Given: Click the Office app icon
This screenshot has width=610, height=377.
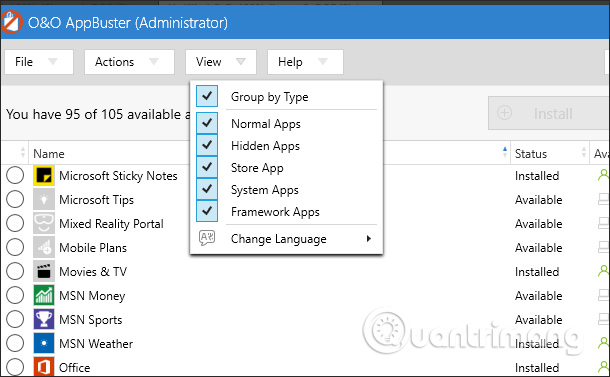Looking at the screenshot, I should coord(44,367).
